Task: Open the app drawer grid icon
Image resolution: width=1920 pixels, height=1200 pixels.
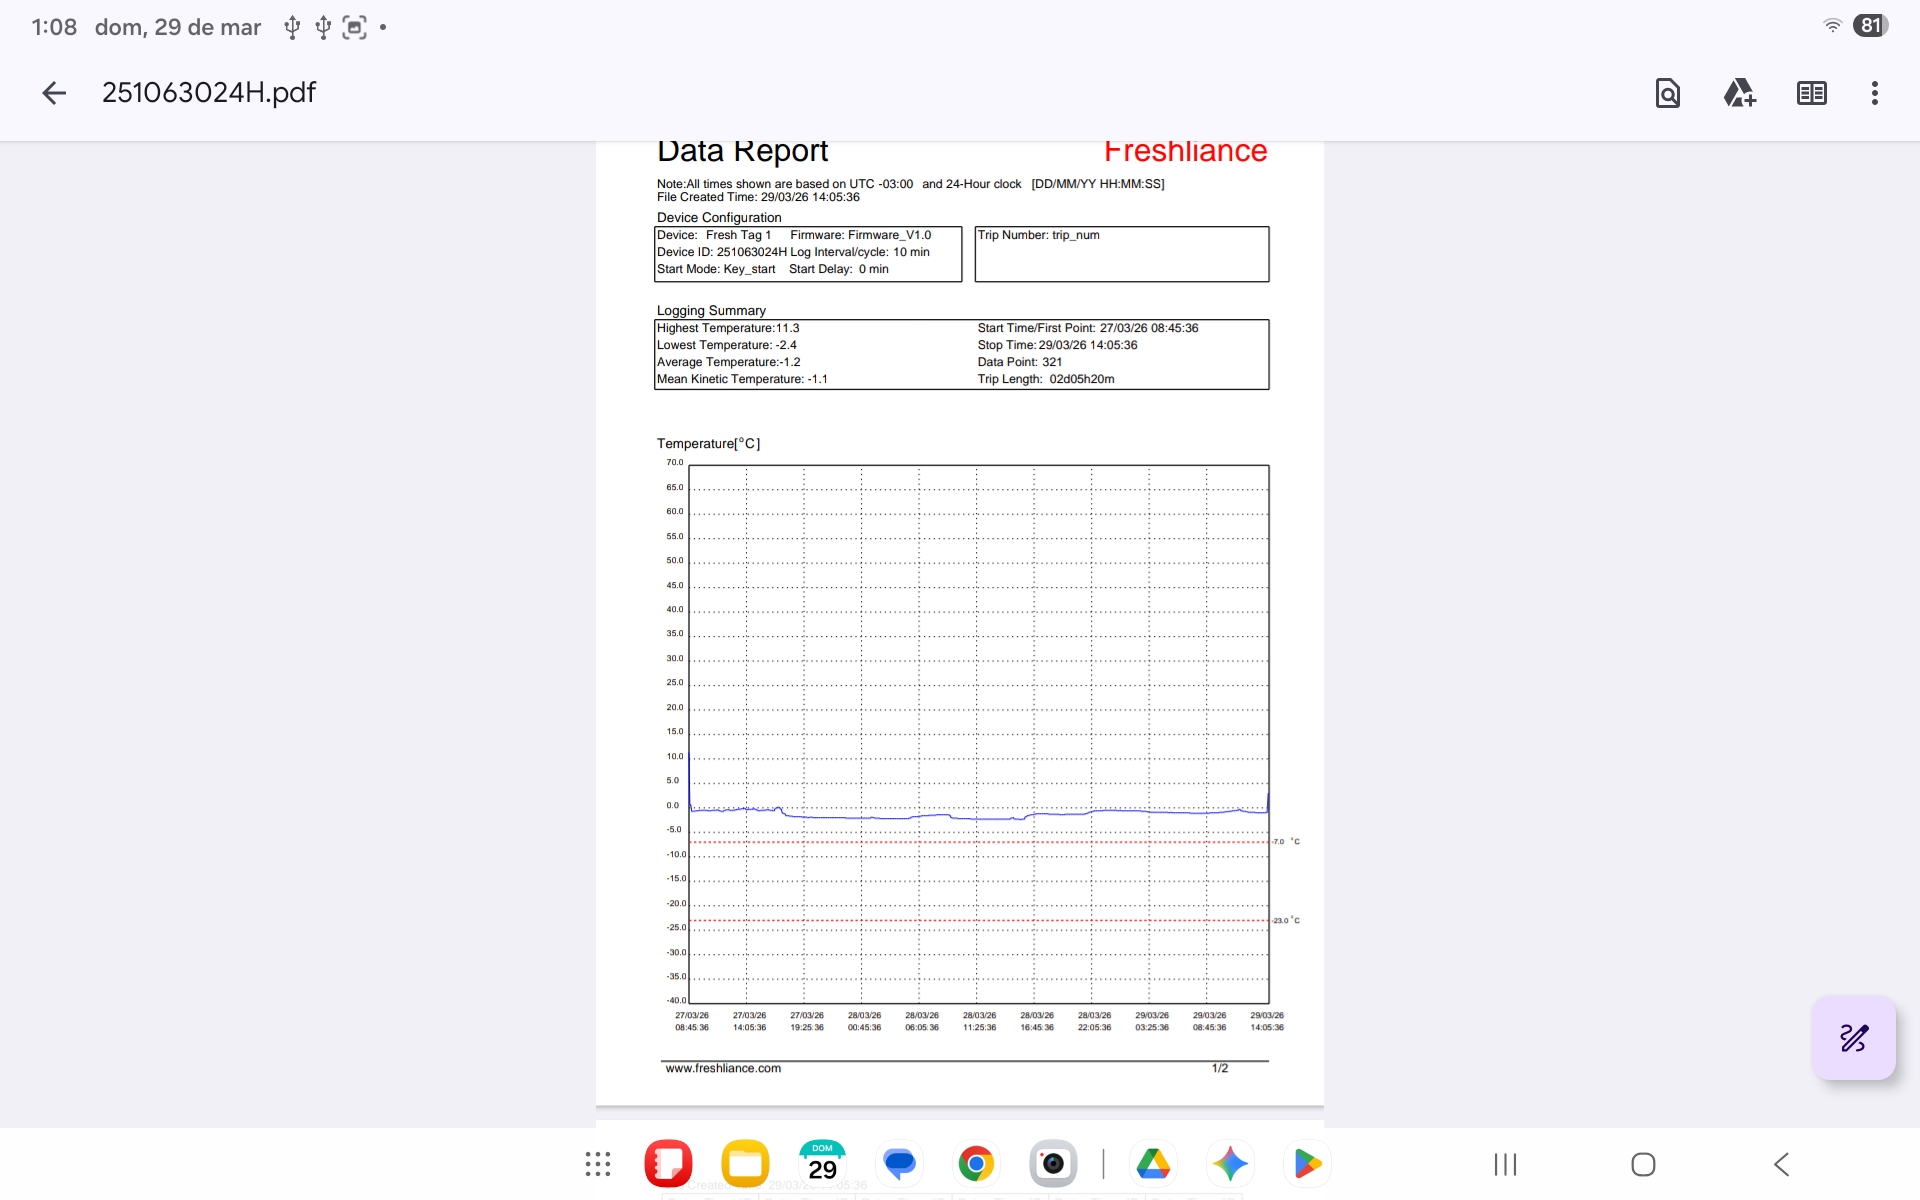Action: point(598,1164)
